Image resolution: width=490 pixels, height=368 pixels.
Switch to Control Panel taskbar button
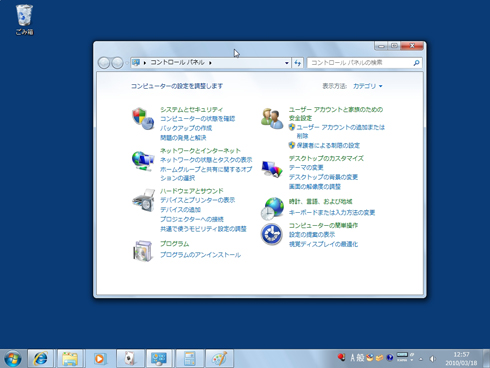point(159,359)
